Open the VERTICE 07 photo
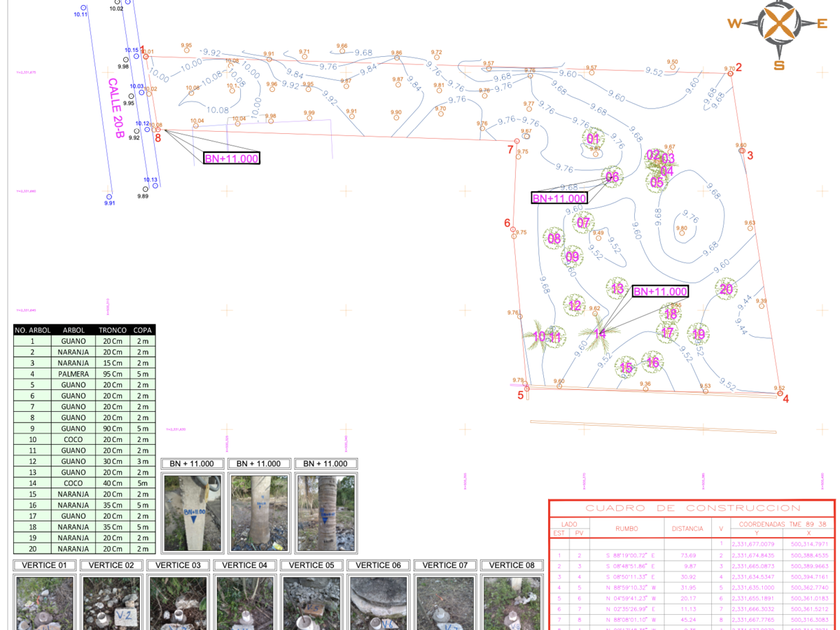 (x=445, y=603)
